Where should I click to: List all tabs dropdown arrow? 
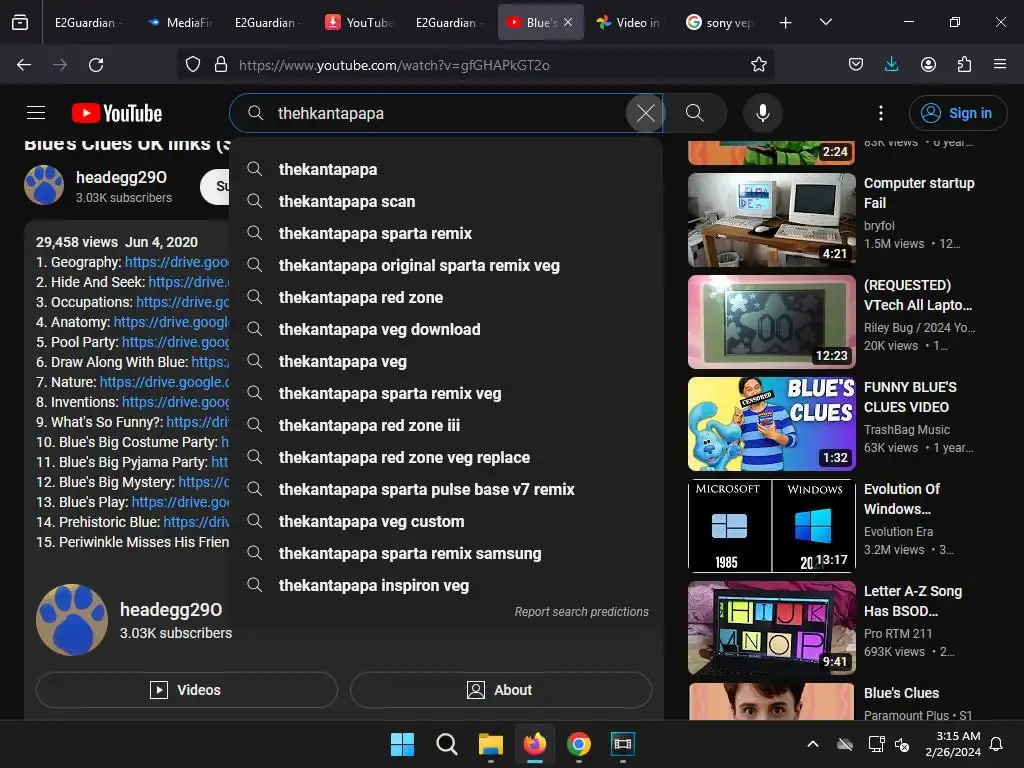click(x=825, y=22)
